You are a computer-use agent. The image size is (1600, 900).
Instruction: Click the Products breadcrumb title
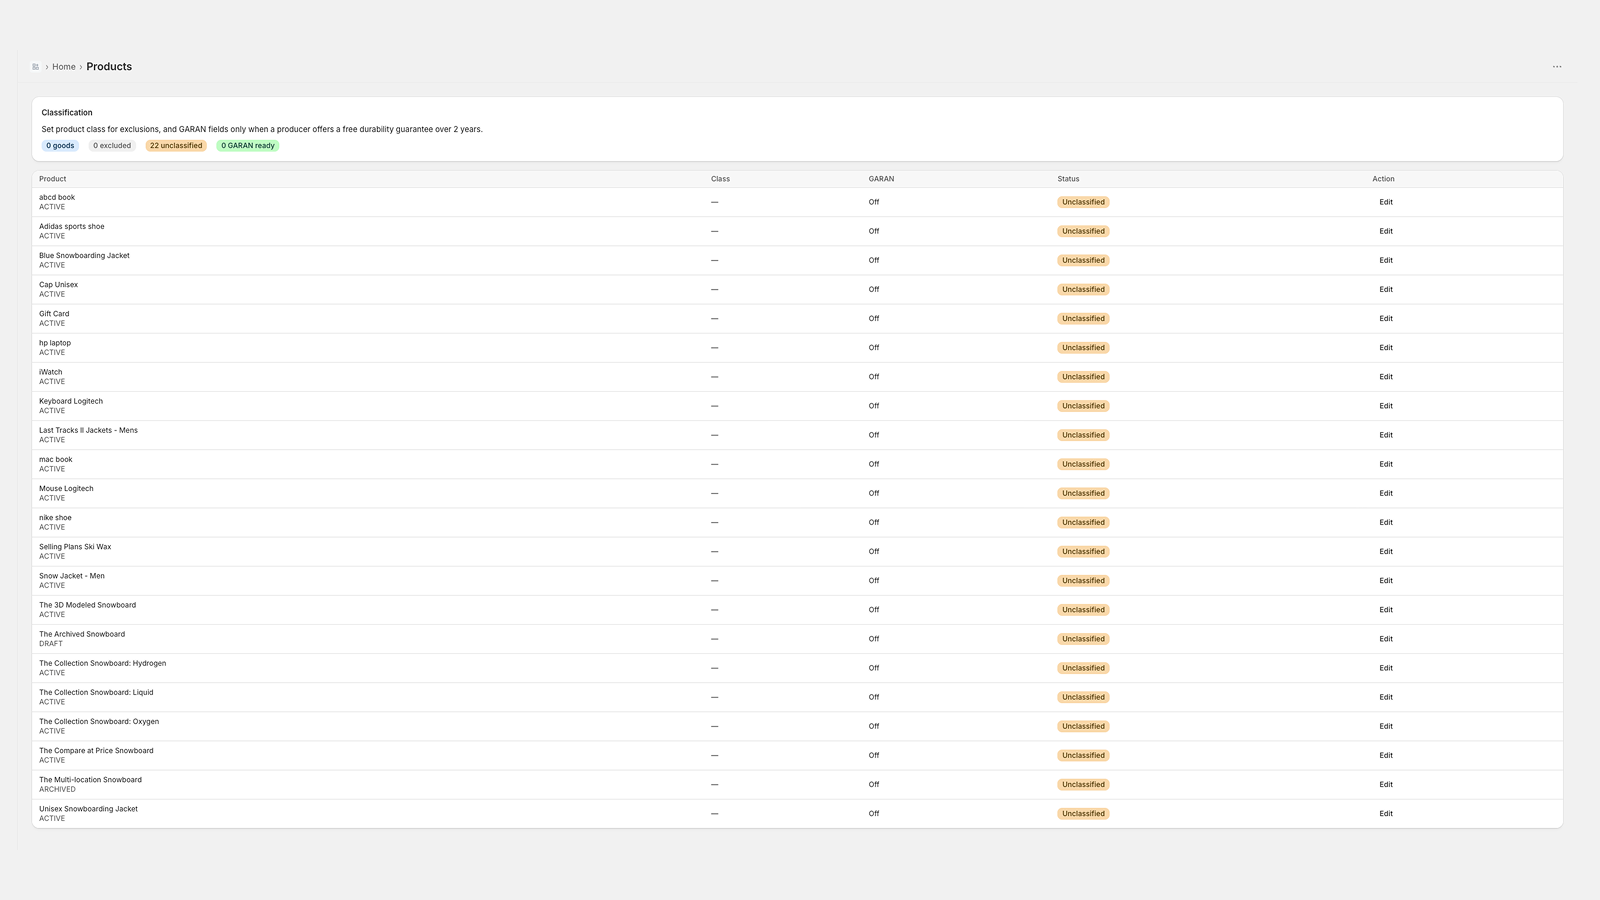pos(109,67)
